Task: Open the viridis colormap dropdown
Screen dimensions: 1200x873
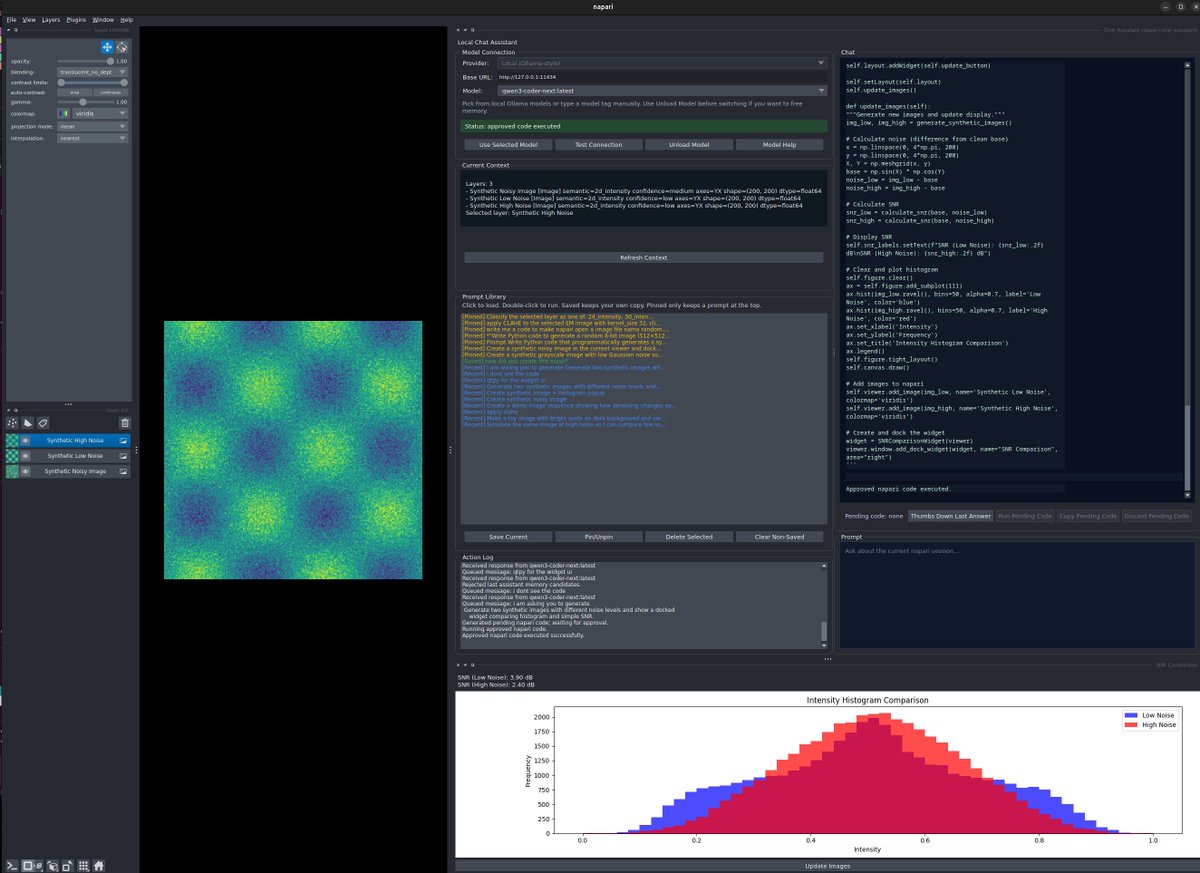Action: tap(100, 114)
